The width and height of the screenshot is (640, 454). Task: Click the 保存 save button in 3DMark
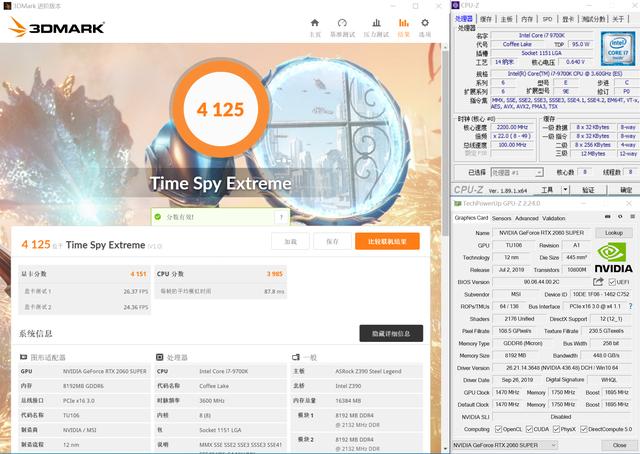(x=332, y=241)
